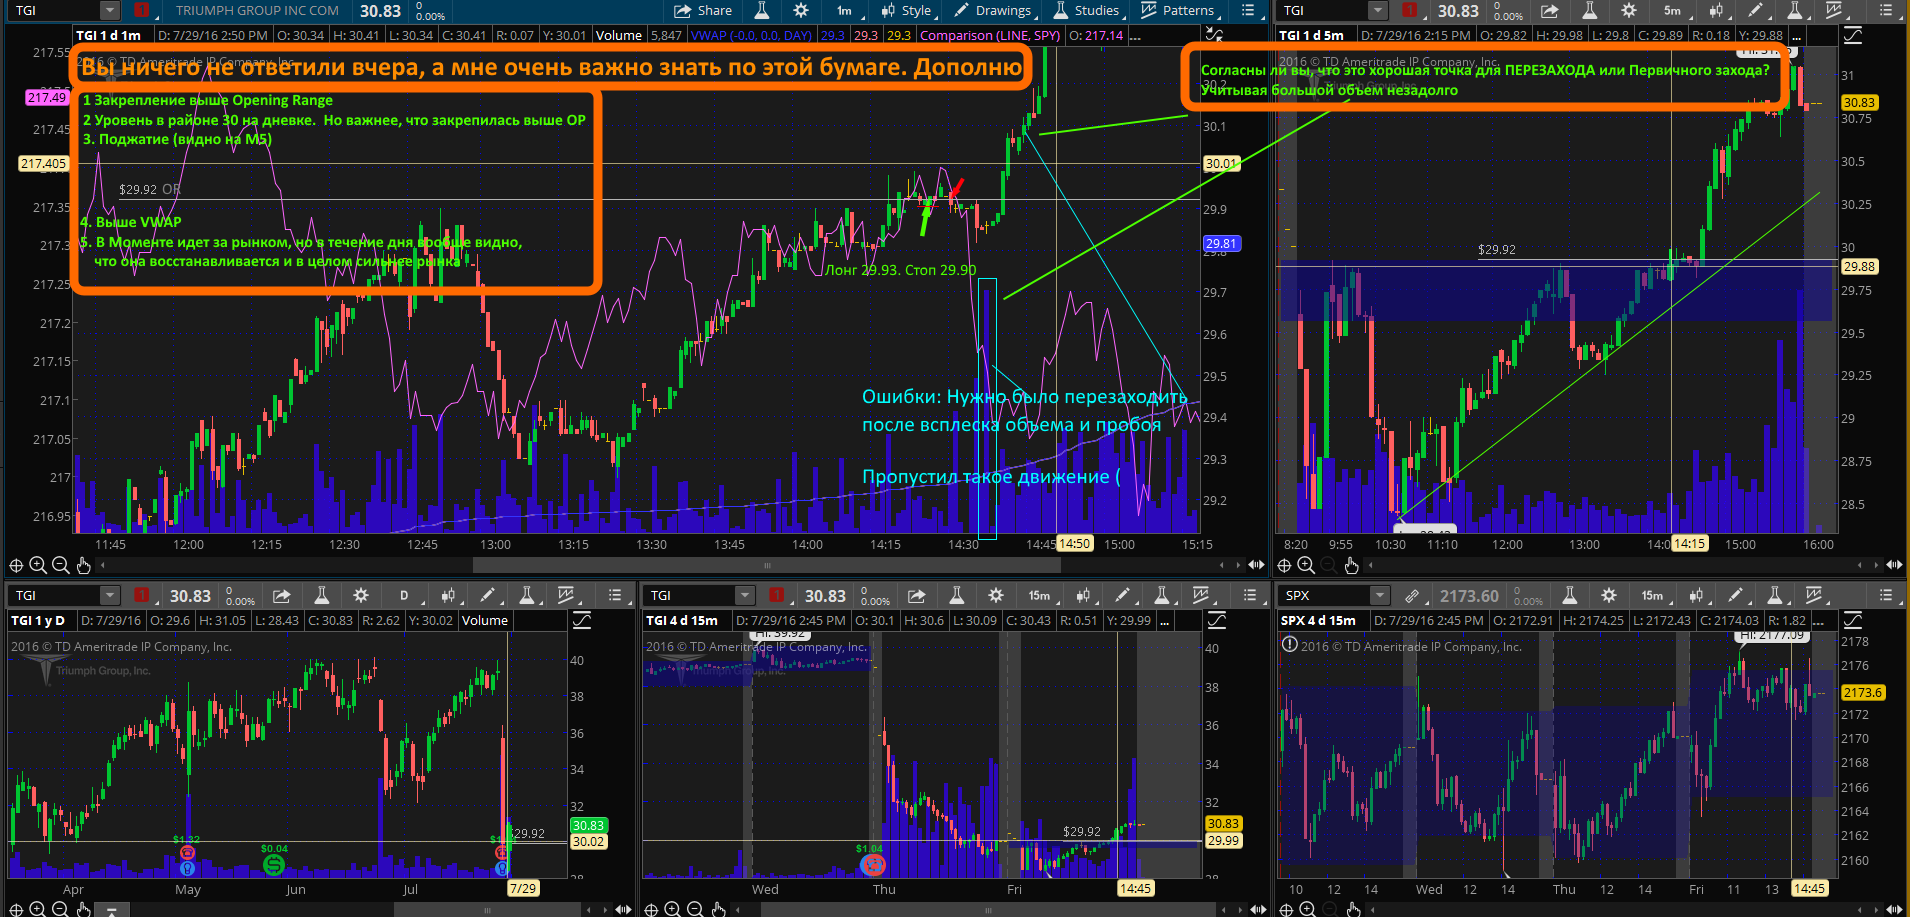This screenshot has height=917, width=1910.
Task: Zoom in under the TGI 15m chart
Action: click(x=673, y=909)
